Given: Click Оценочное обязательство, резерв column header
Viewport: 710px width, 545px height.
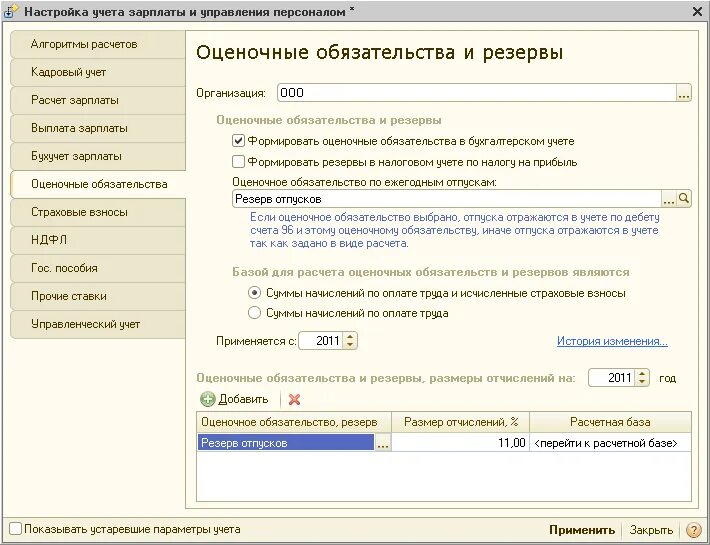Looking at the screenshot, I should point(294,422).
